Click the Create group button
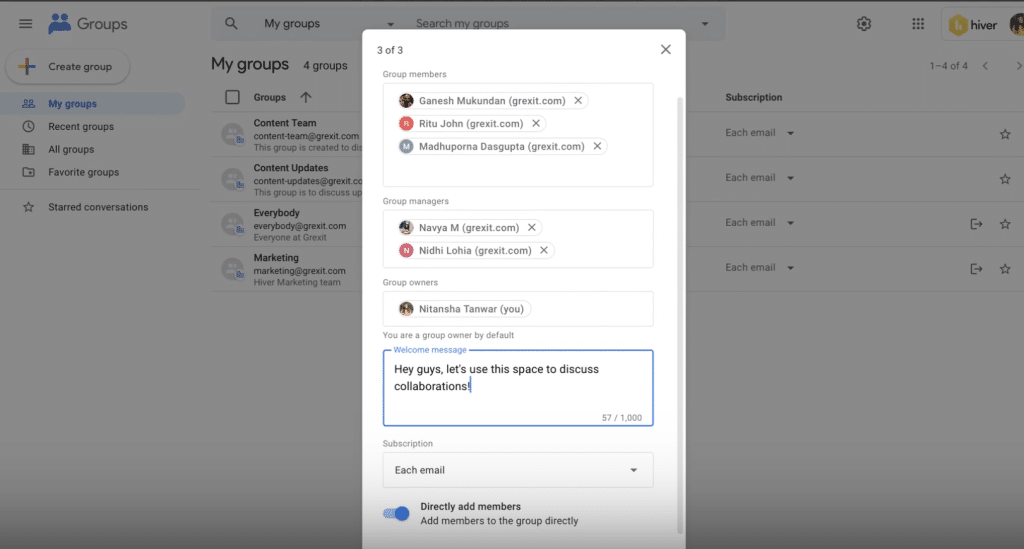The height and width of the screenshot is (549, 1024). [x=67, y=67]
